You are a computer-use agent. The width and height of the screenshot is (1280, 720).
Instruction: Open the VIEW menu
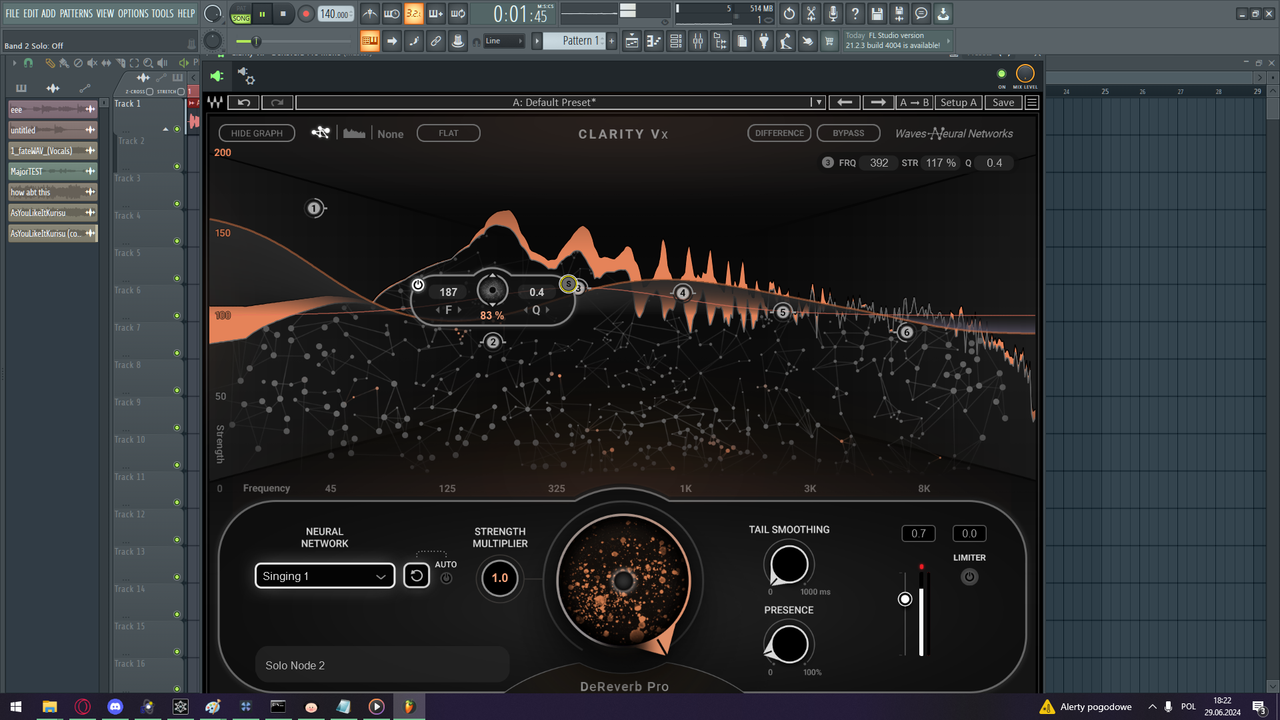click(105, 13)
